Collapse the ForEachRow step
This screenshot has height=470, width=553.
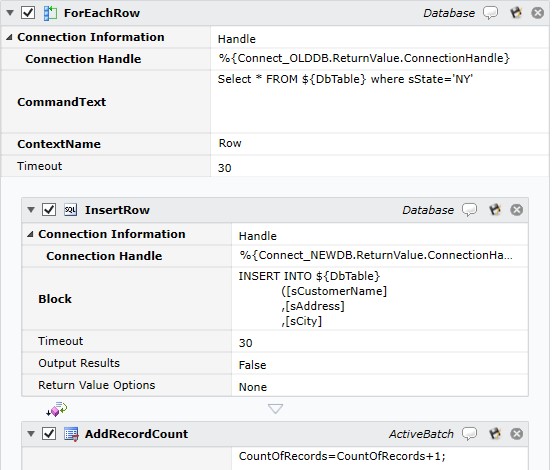(10, 13)
